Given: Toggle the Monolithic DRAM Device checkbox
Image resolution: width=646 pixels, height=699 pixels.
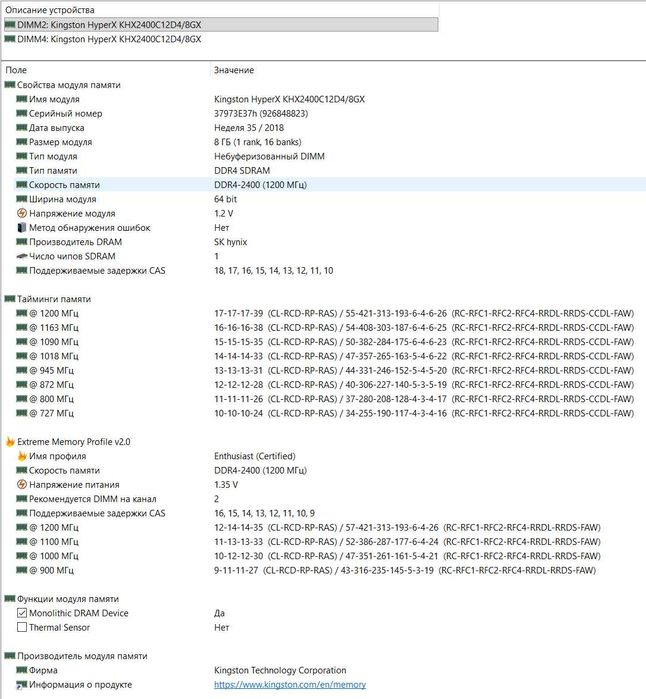Looking at the screenshot, I should 22,613.
